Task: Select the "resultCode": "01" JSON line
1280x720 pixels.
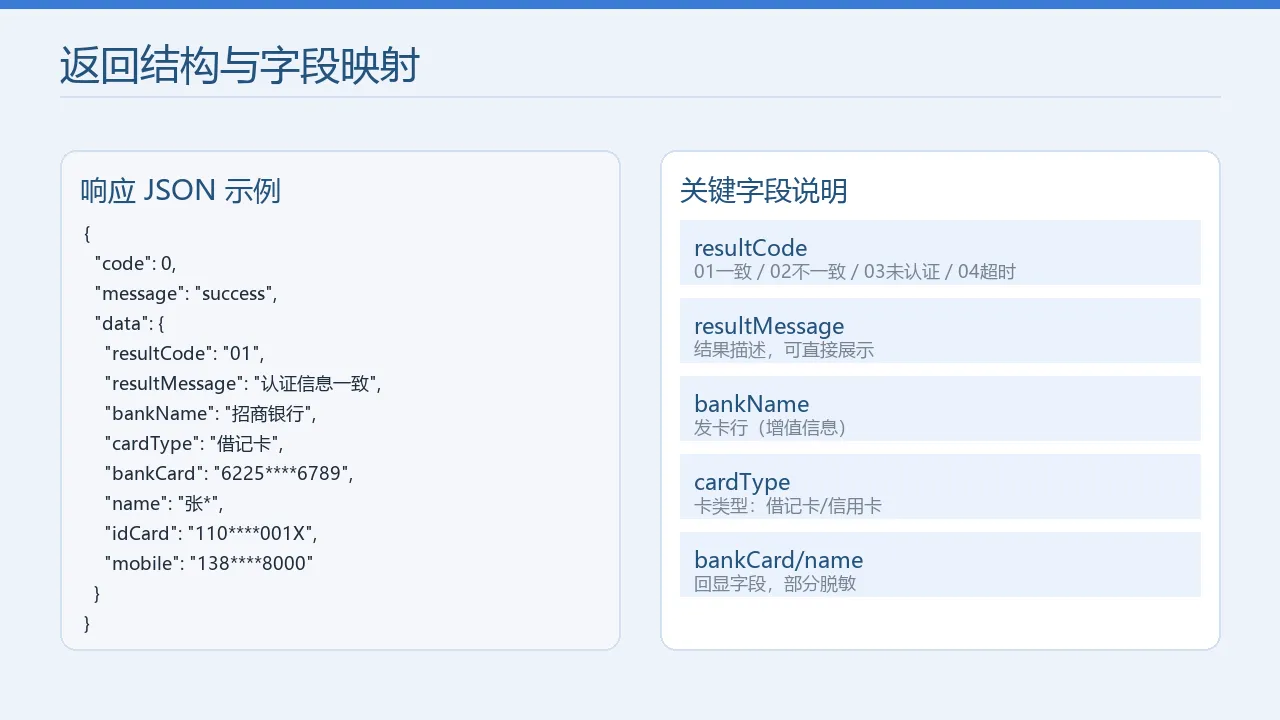Action: click(184, 354)
